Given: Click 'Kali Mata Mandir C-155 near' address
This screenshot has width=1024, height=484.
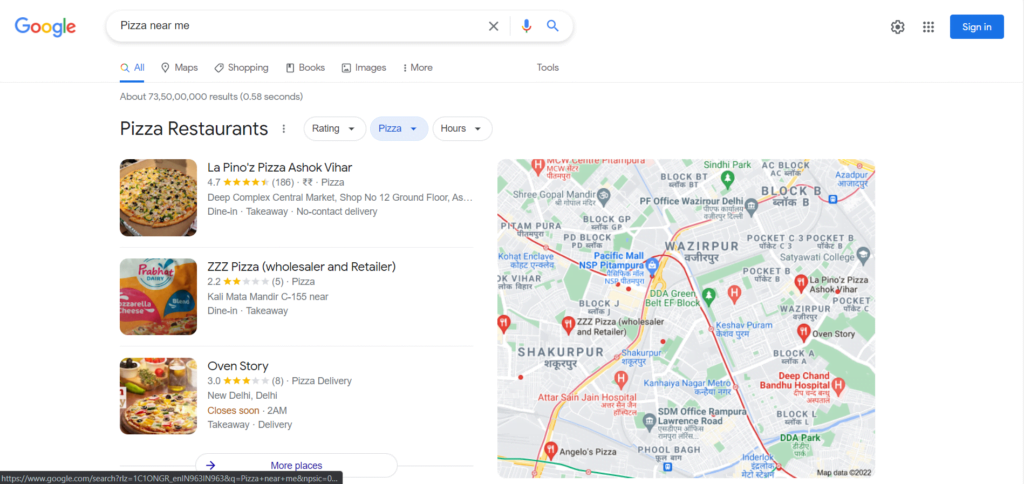Looking at the screenshot, I should click(268, 297).
